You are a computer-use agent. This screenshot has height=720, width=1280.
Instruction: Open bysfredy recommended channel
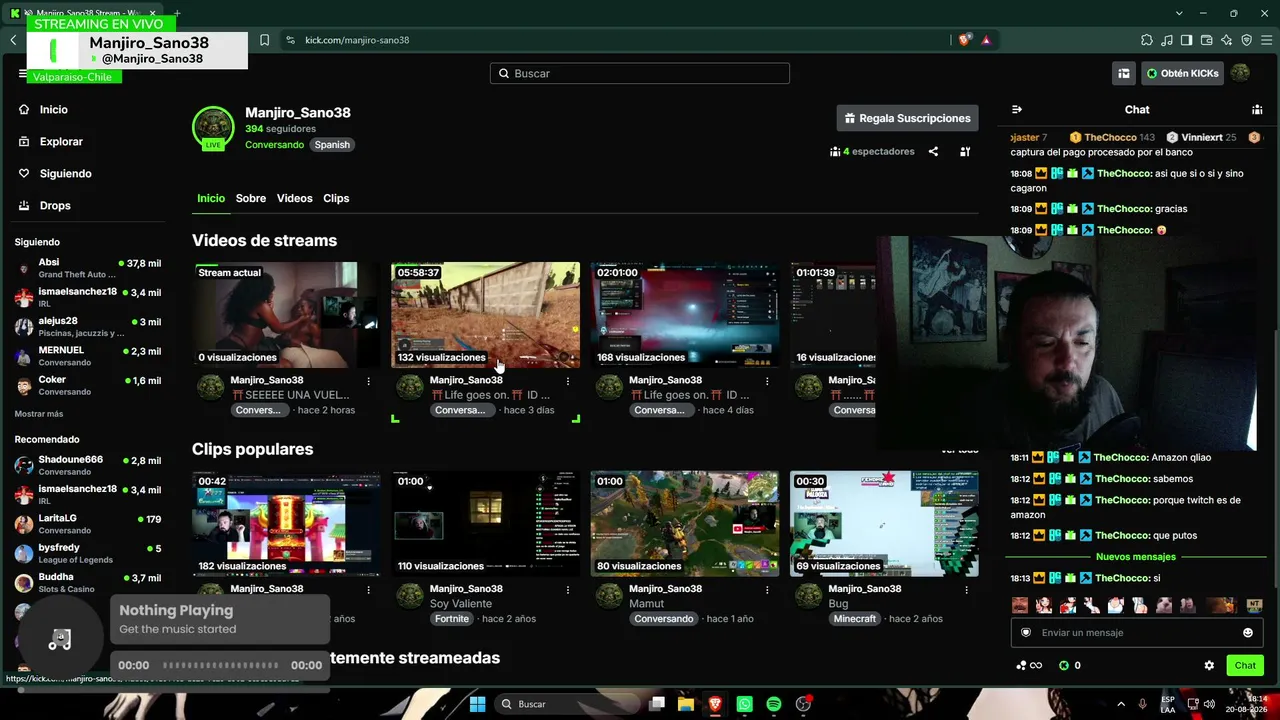point(88,553)
